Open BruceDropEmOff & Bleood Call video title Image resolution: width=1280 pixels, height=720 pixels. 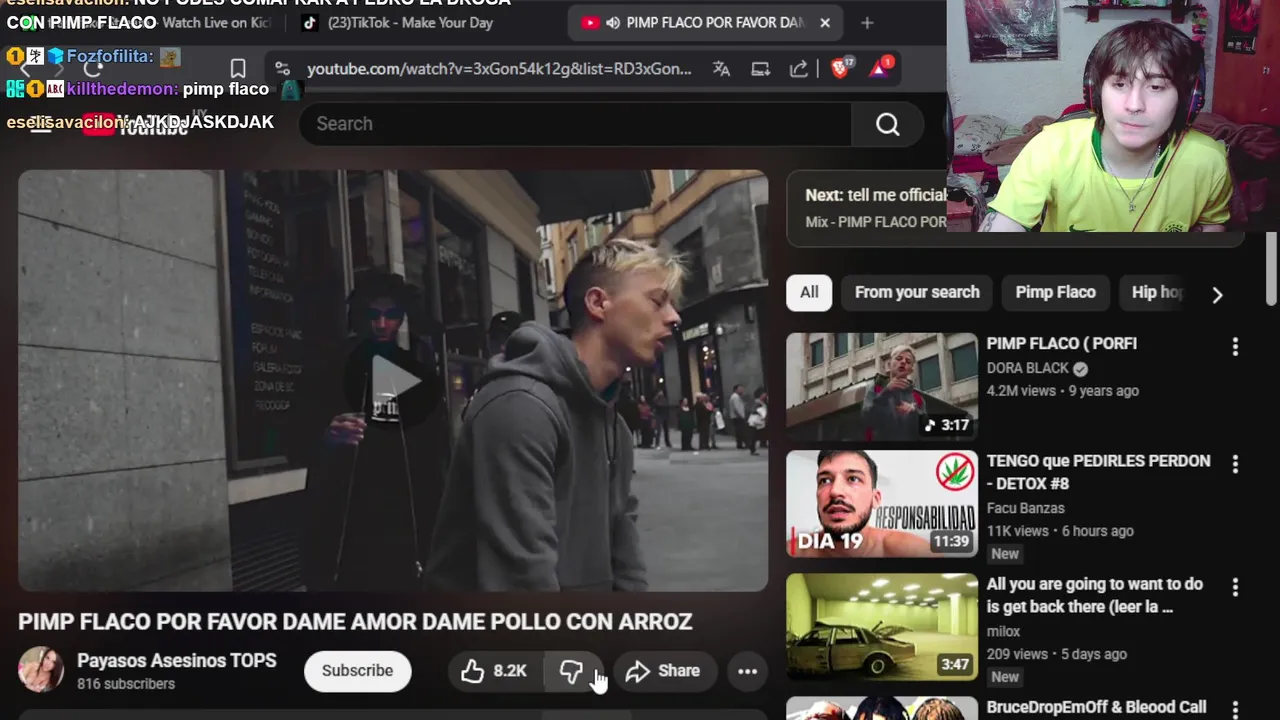pos(1096,707)
